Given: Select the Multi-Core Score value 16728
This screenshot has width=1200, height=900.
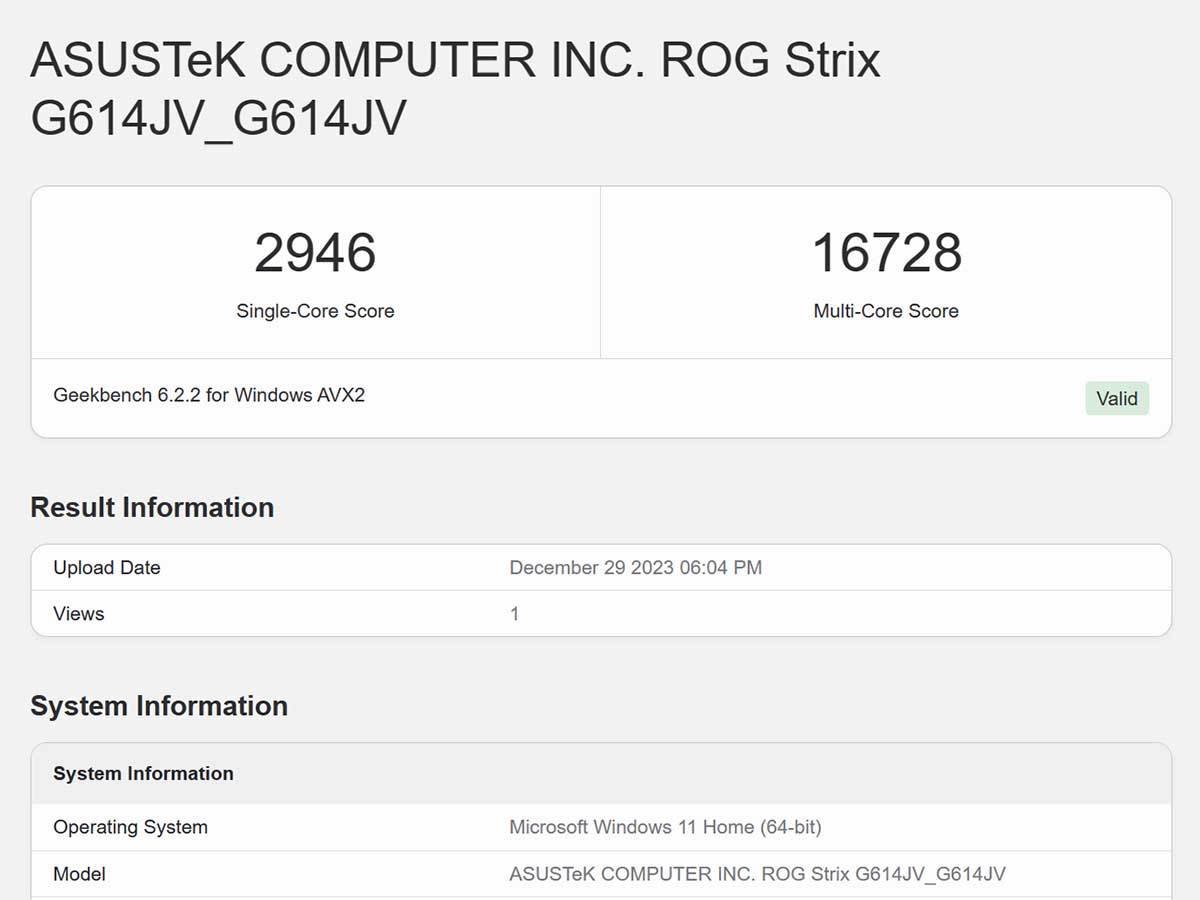Looking at the screenshot, I should pyautogui.click(x=886, y=253).
